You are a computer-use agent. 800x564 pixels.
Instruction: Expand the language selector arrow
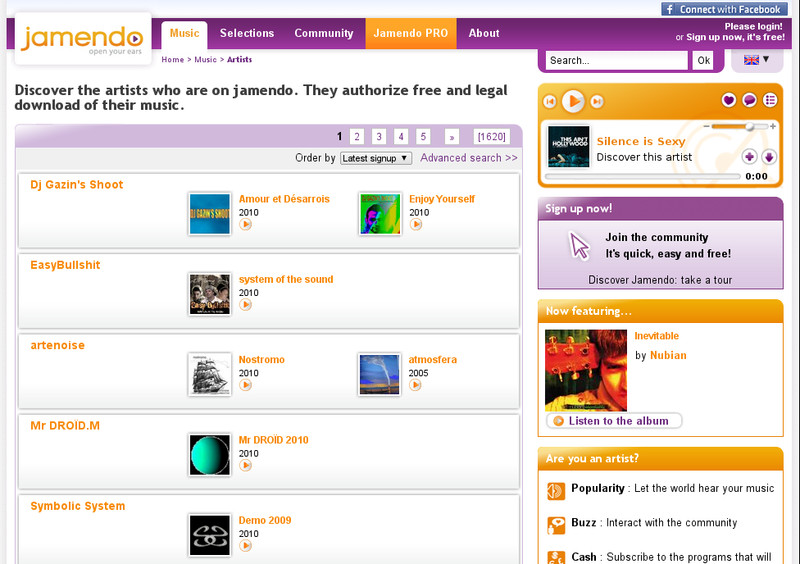coord(766,59)
